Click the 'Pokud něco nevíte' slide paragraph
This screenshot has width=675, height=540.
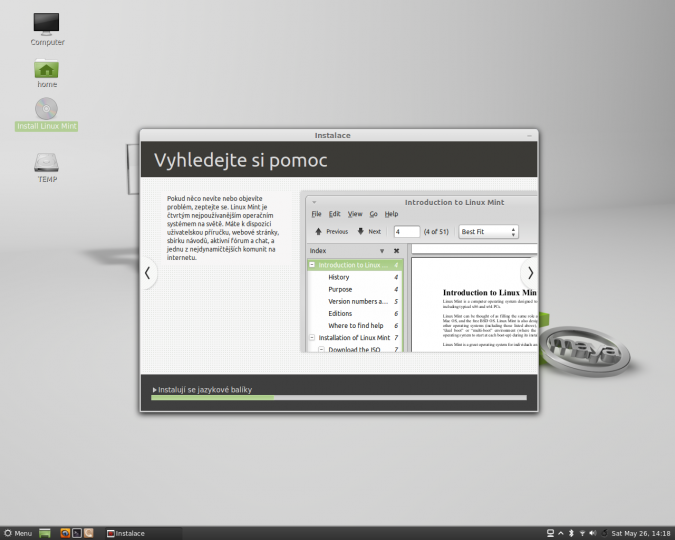[x=223, y=228]
